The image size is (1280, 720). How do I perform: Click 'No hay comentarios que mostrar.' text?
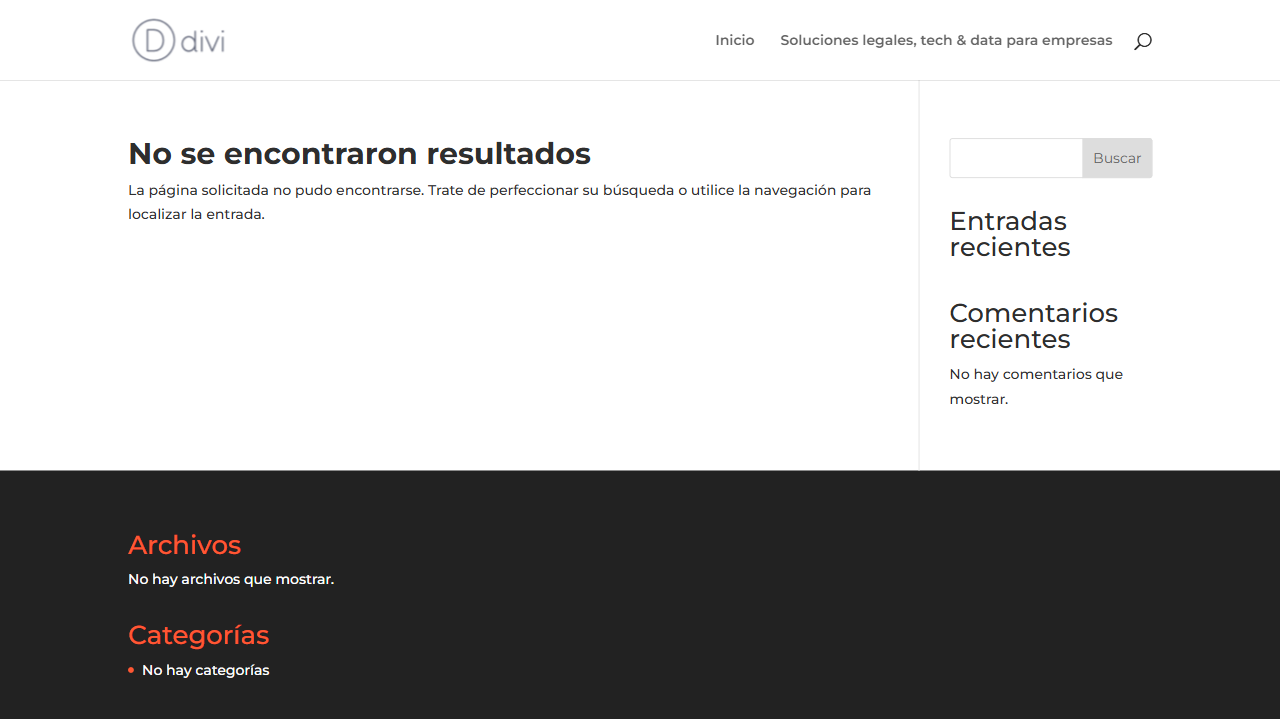point(1036,386)
